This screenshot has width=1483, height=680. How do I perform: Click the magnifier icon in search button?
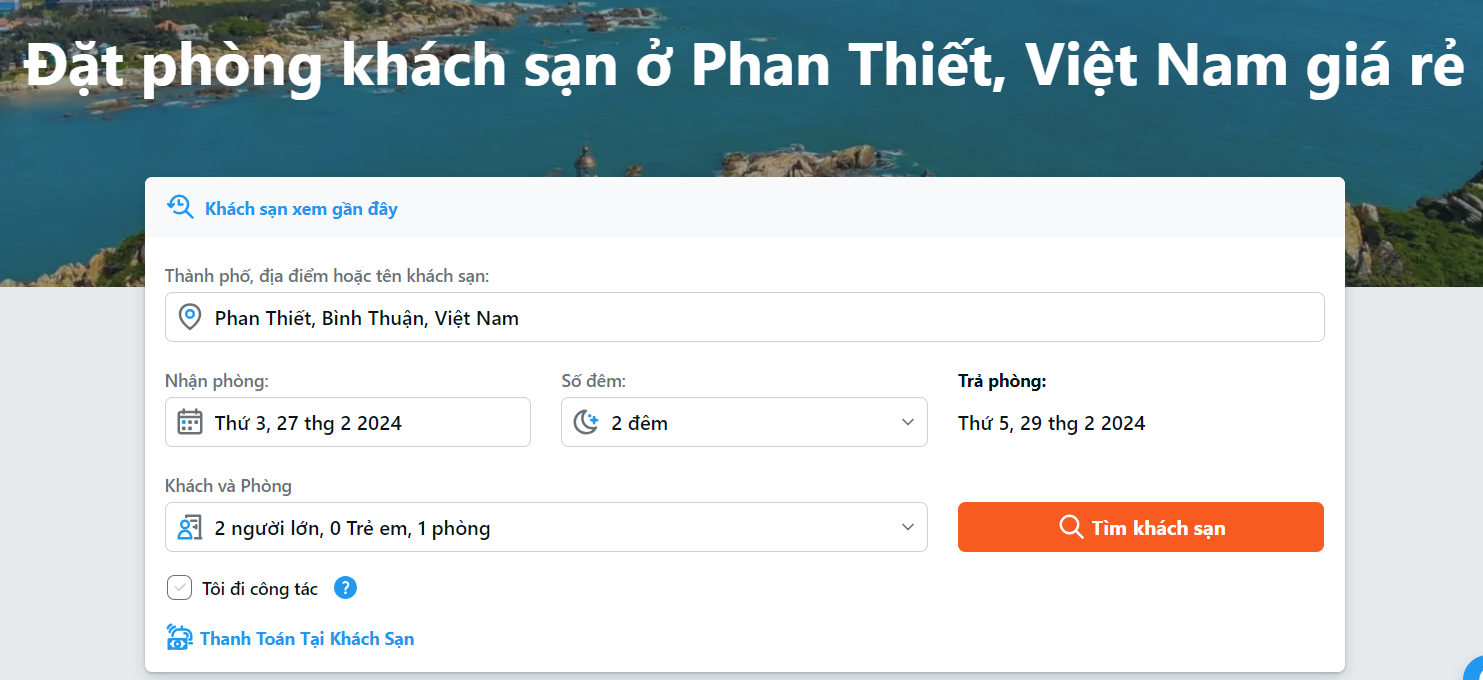pyautogui.click(x=1071, y=527)
